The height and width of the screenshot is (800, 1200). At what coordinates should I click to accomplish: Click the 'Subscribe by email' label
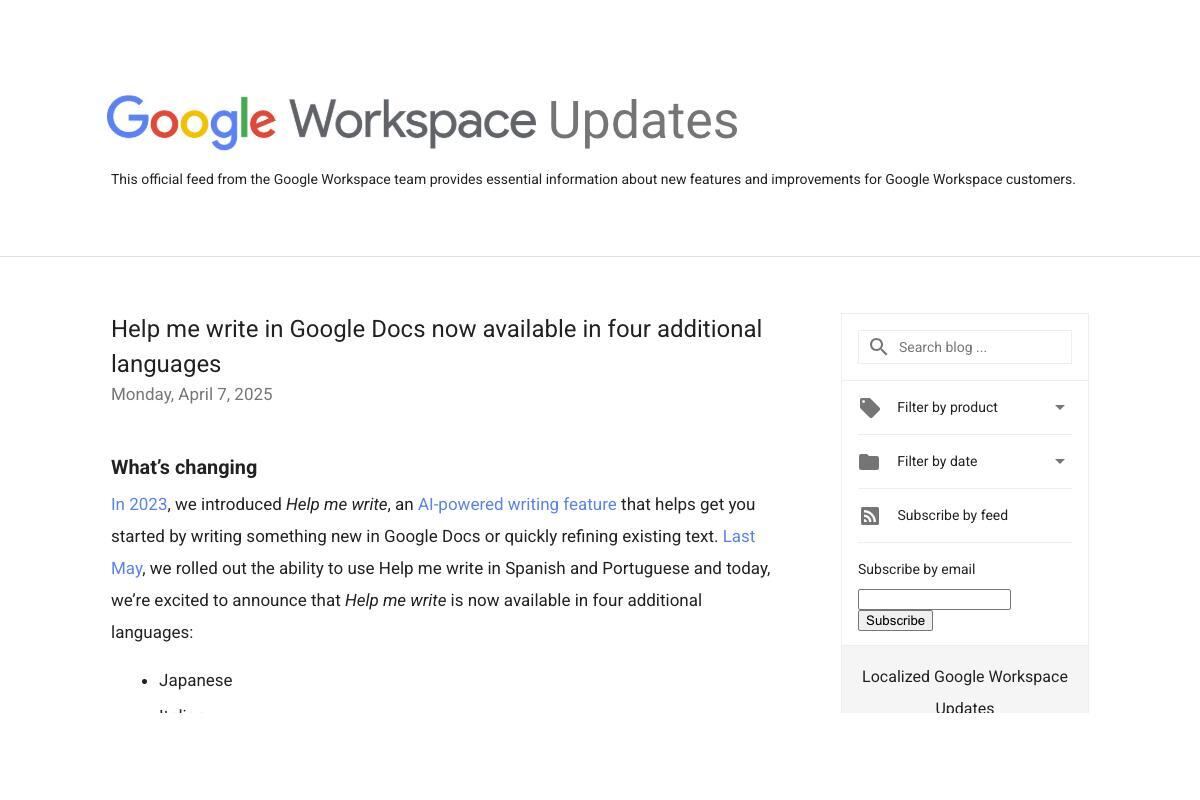point(916,569)
